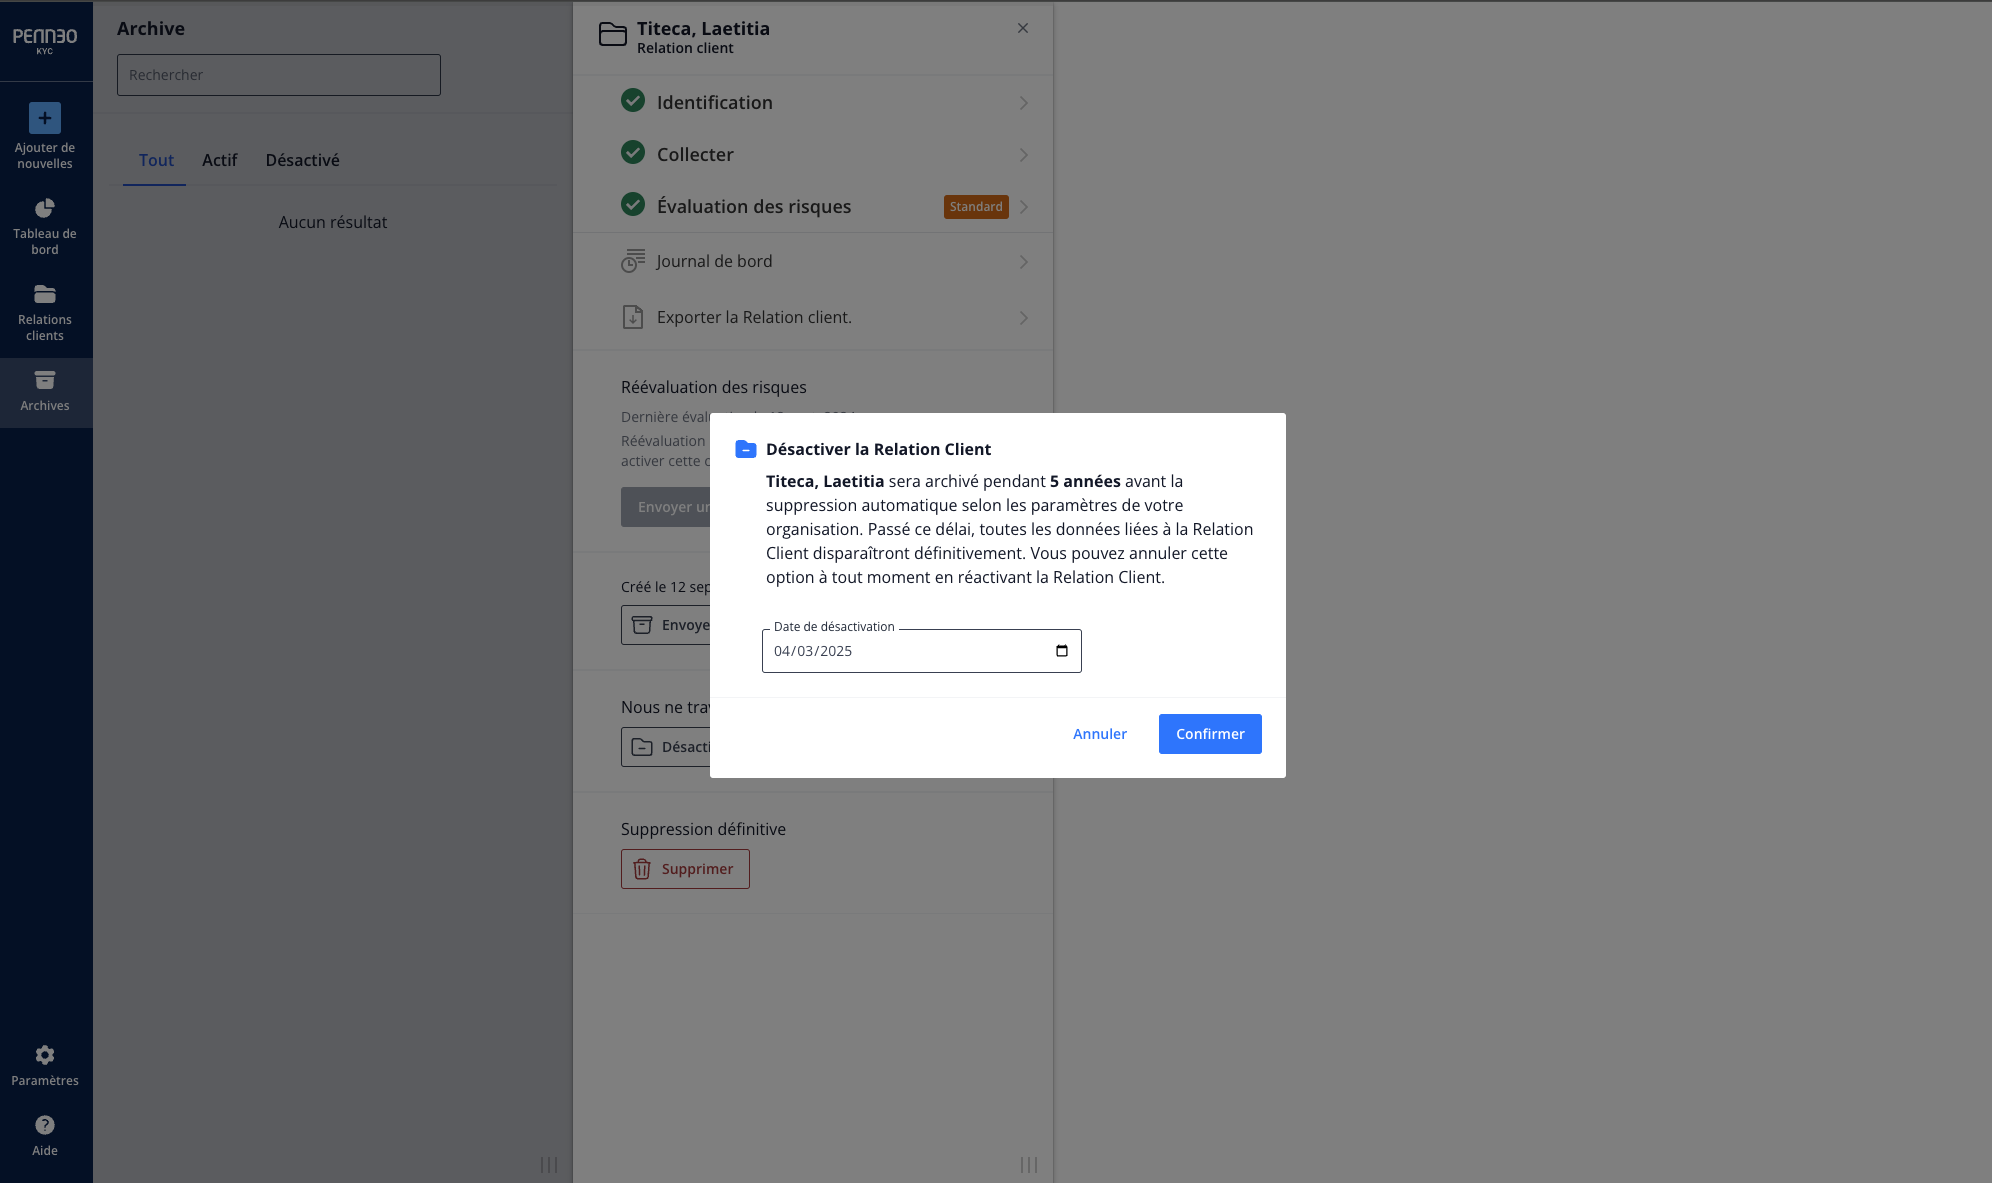This screenshot has height=1183, width=1992.
Task: Click the Date de désactivation field
Action: (922, 651)
